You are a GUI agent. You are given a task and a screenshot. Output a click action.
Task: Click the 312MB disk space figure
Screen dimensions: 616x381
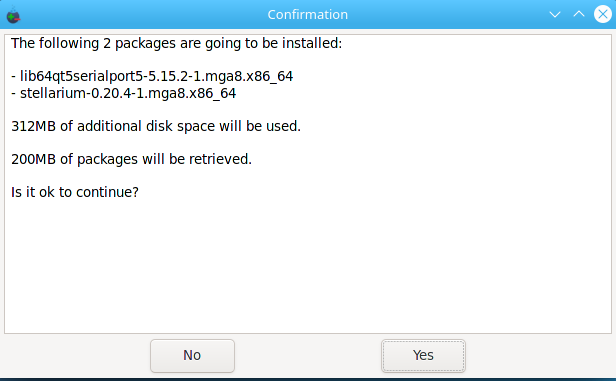[x=33, y=126]
